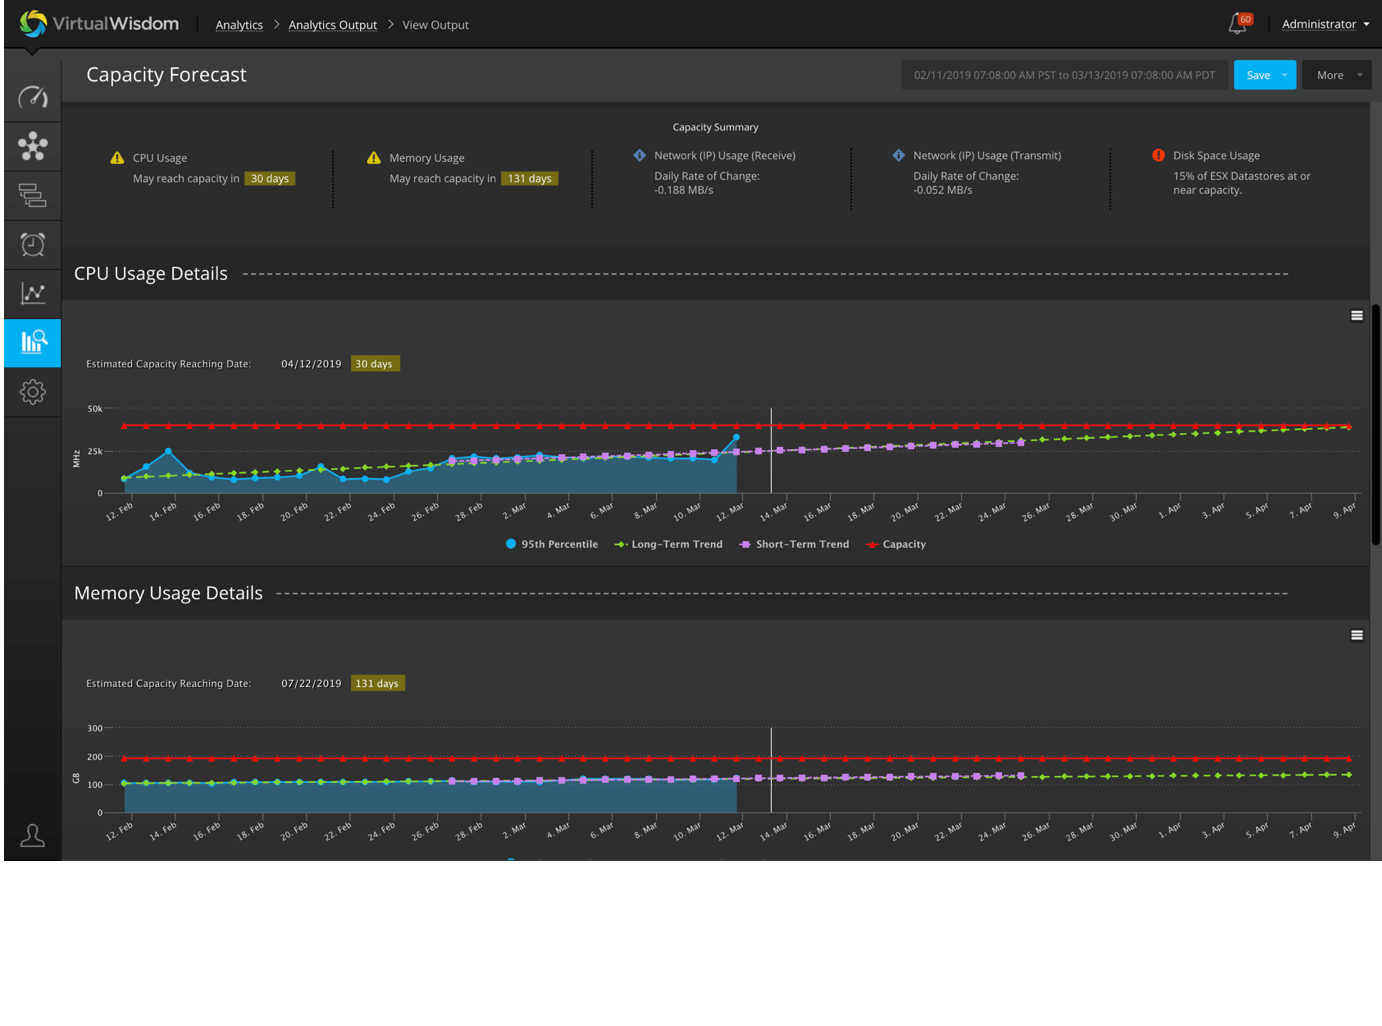Screen dimensions: 1382x1026
Task: Click Disk Space Usage red alert icon
Action: [1158, 155]
